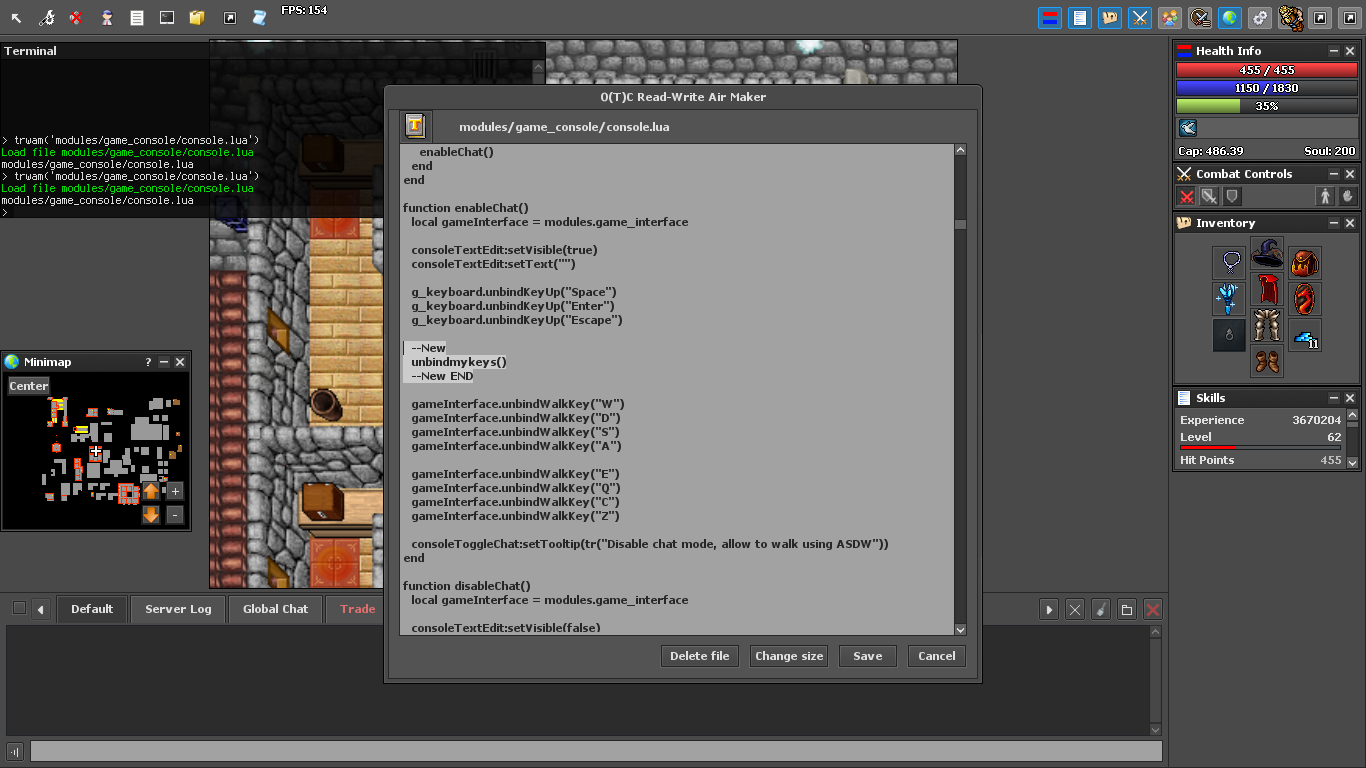Move minimap up one floor
1366x768 pixels.
151,491
